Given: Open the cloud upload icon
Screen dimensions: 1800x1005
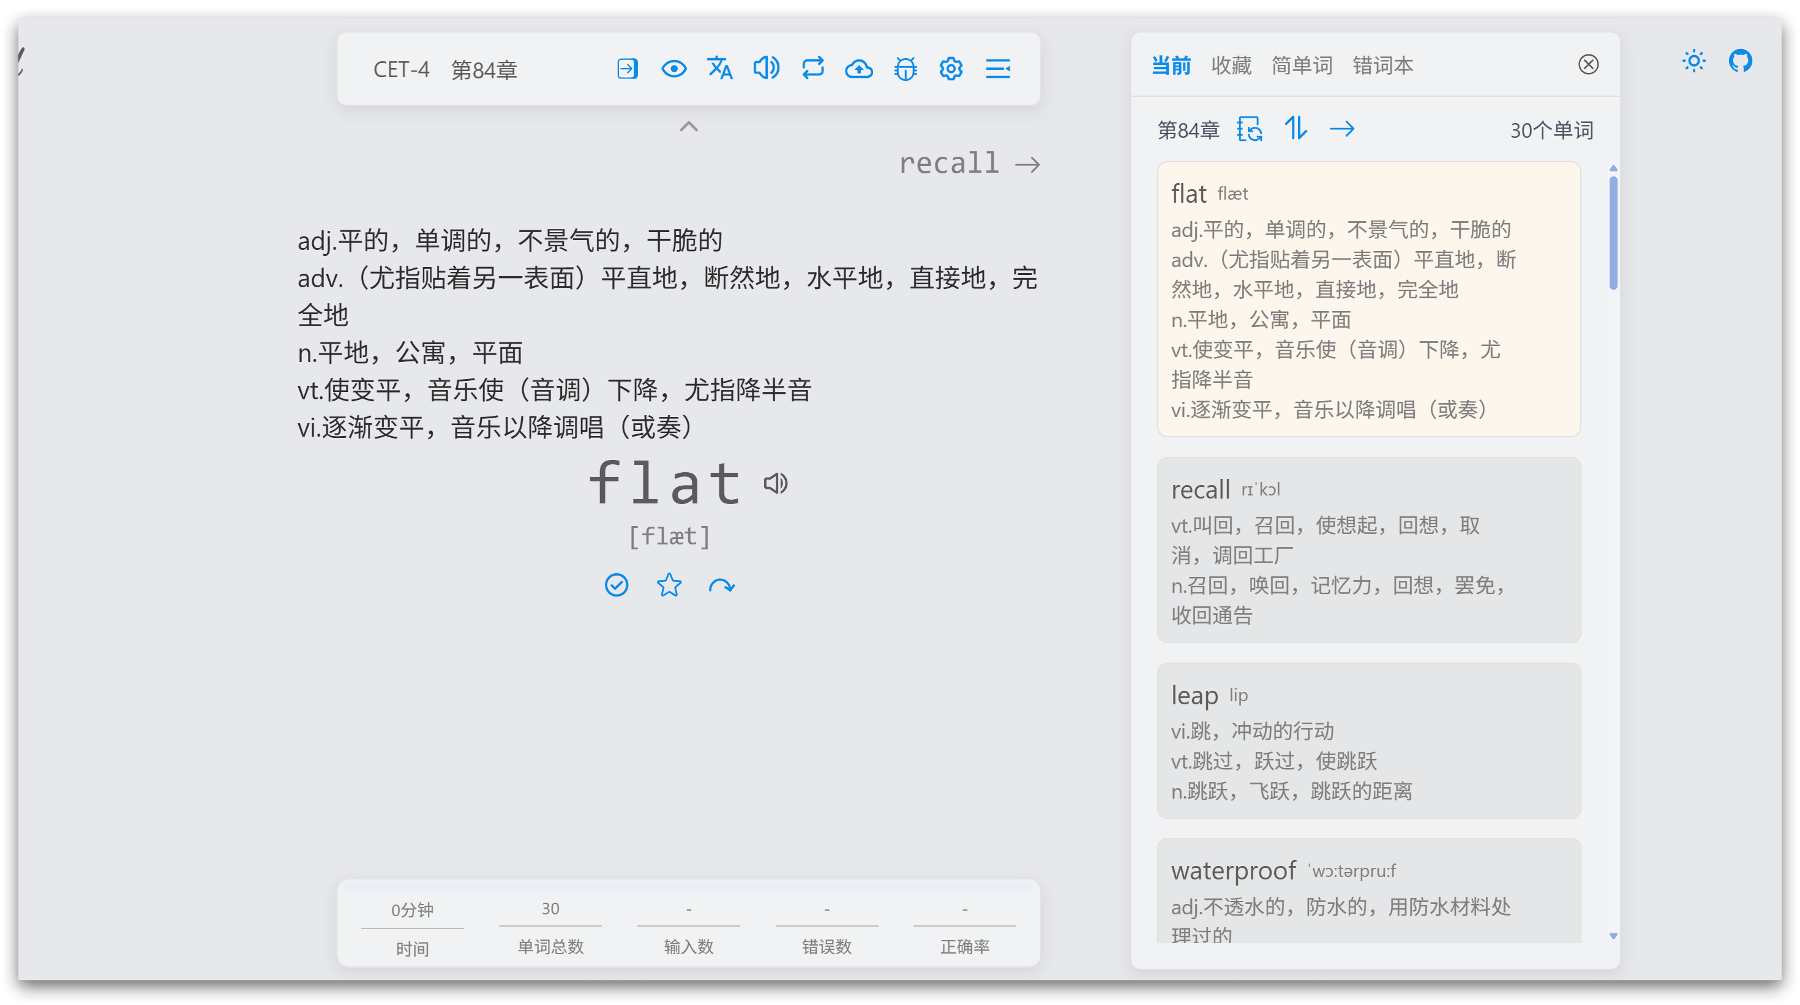Looking at the screenshot, I should click(x=859, y=69).
